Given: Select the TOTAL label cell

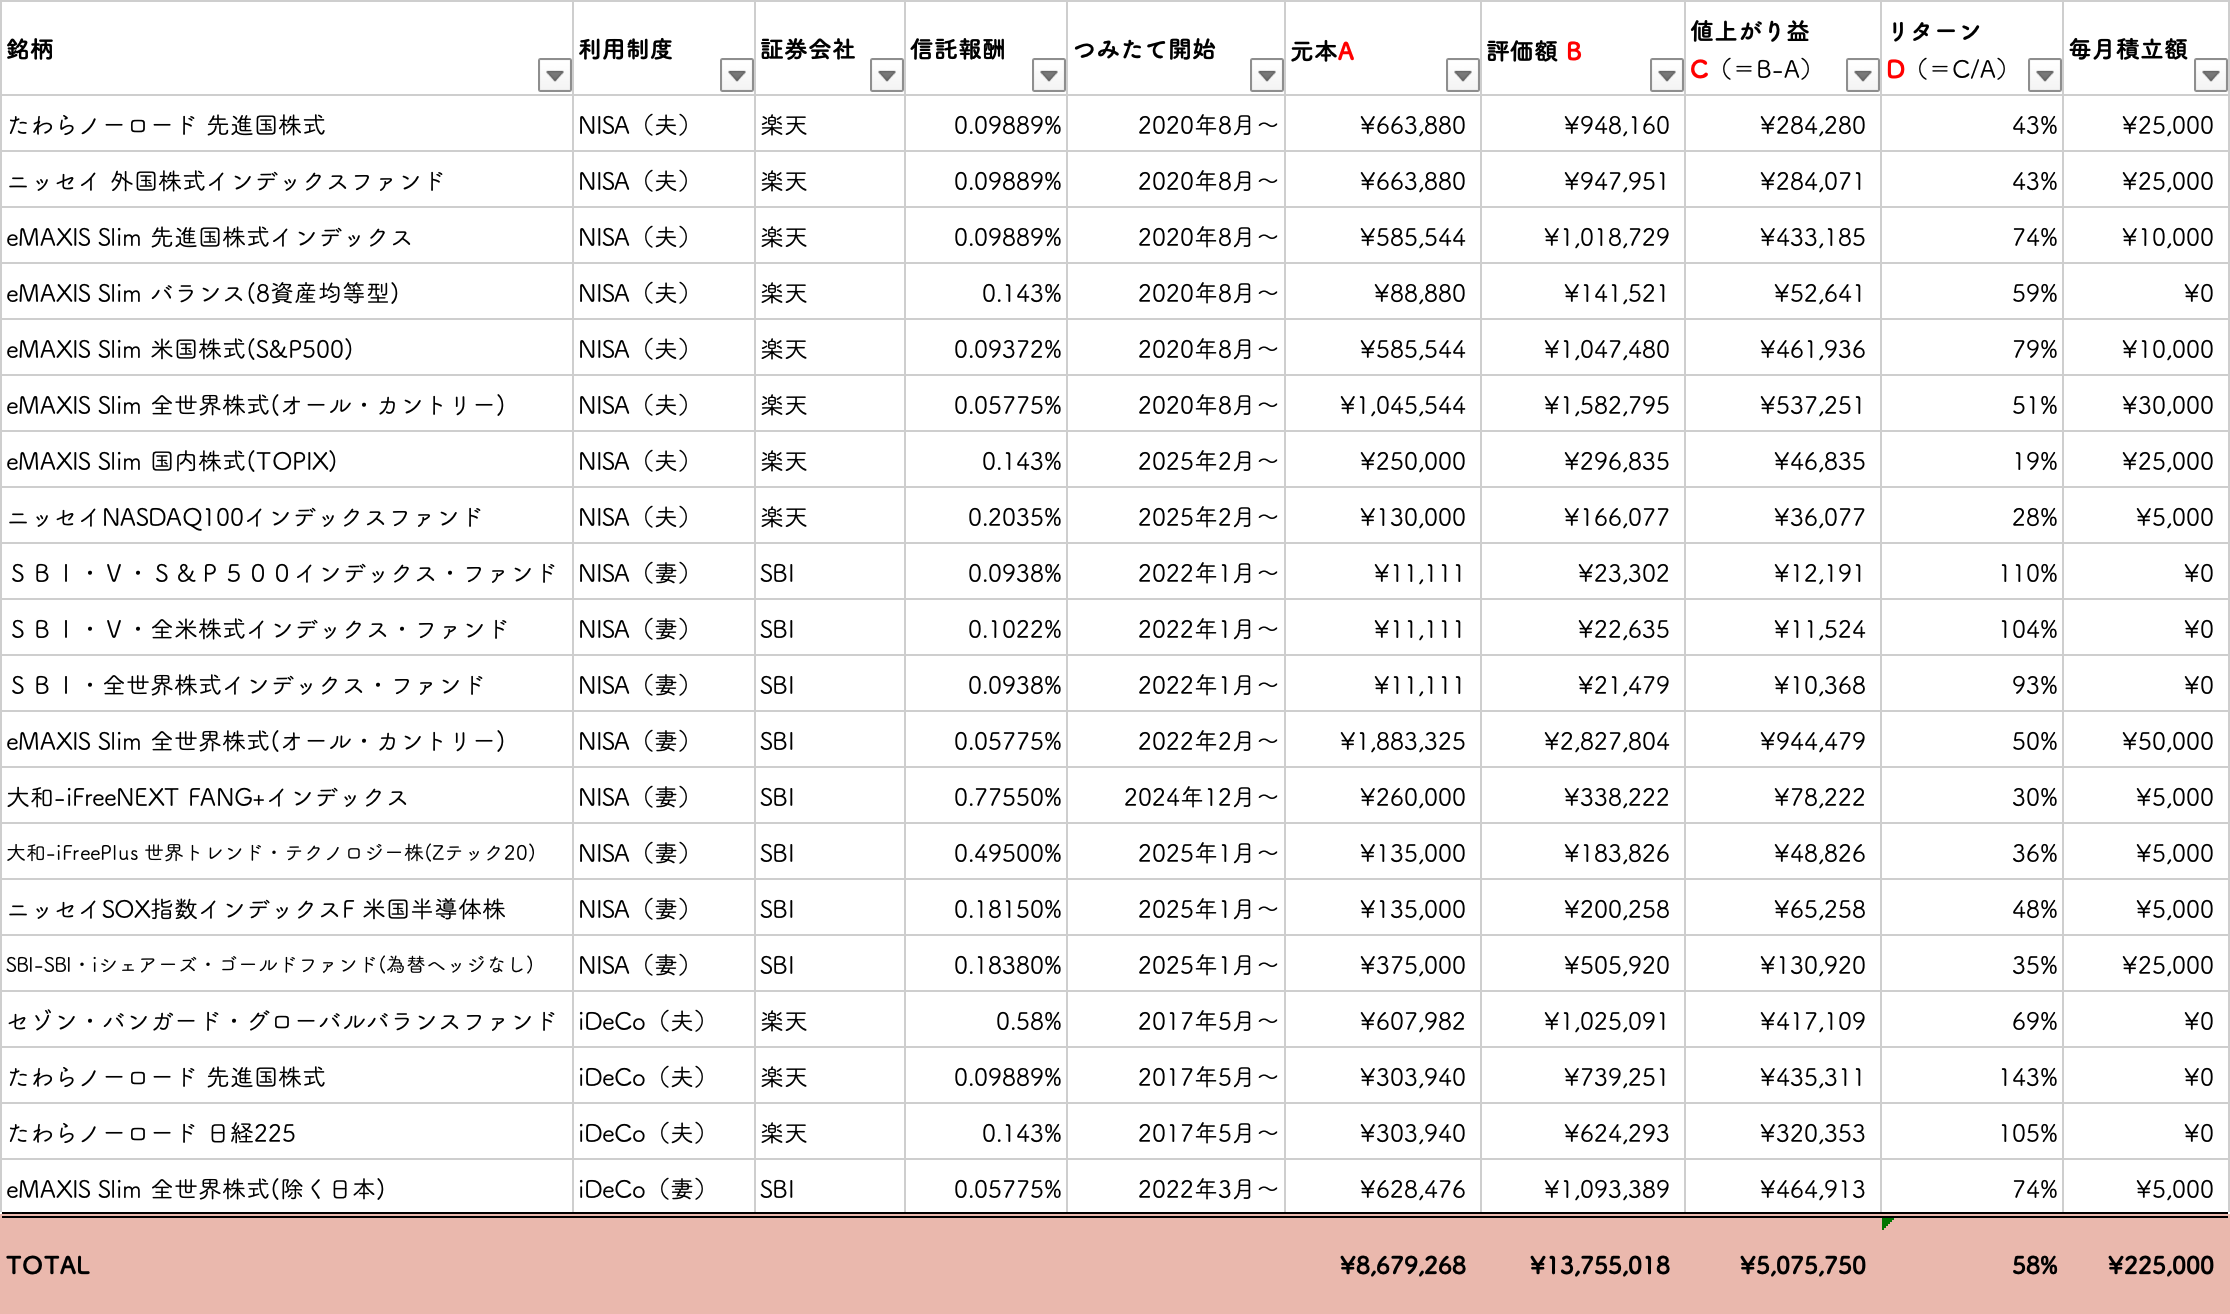Looking at the screenshot, I should 48,1265.
